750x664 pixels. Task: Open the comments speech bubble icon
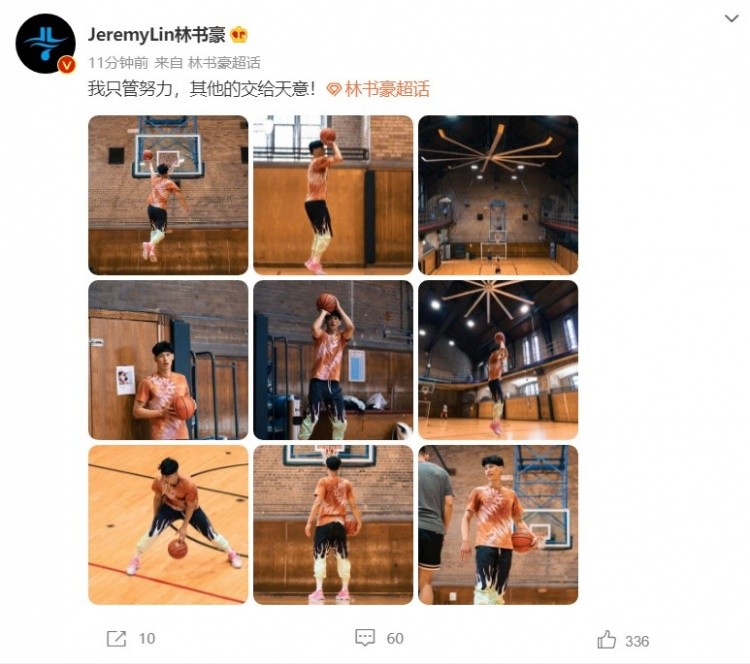click(x=365, y=638)
